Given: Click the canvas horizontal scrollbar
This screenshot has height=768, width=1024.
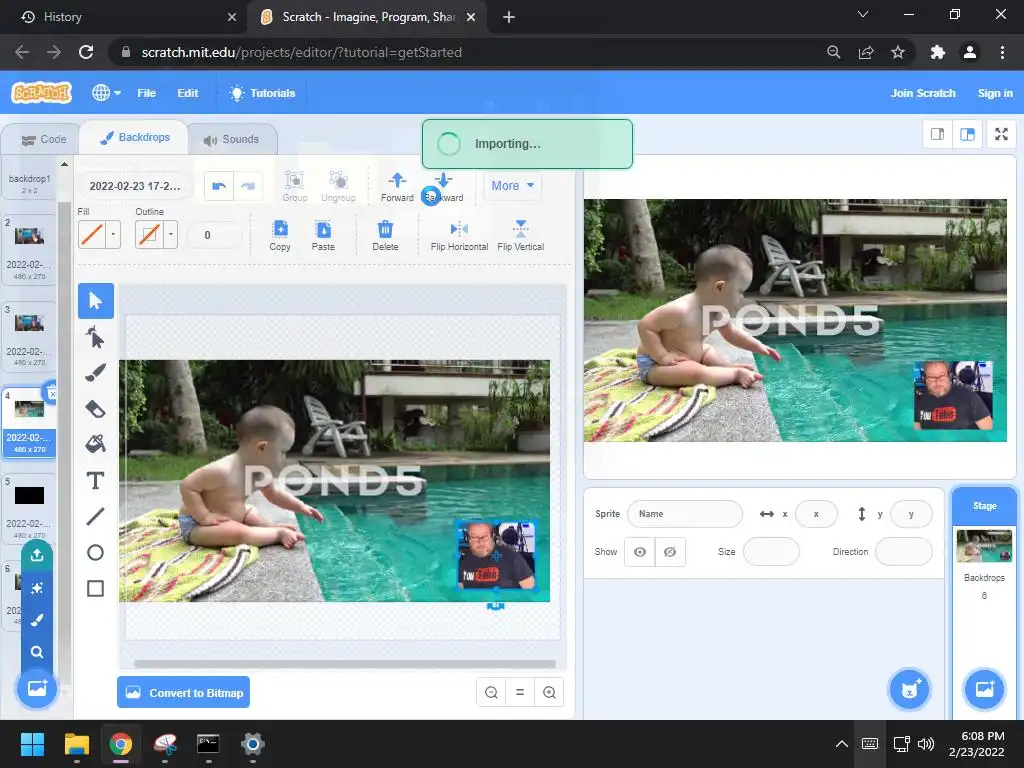Looking at the screenshot, I should pos(344,664).
